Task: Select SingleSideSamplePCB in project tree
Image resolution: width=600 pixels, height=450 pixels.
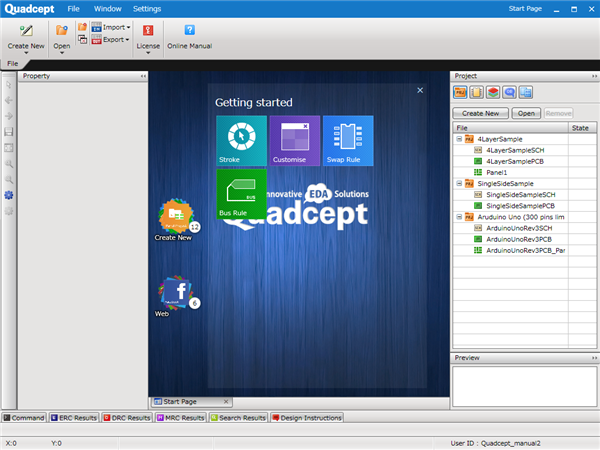Action: point(520,205)
